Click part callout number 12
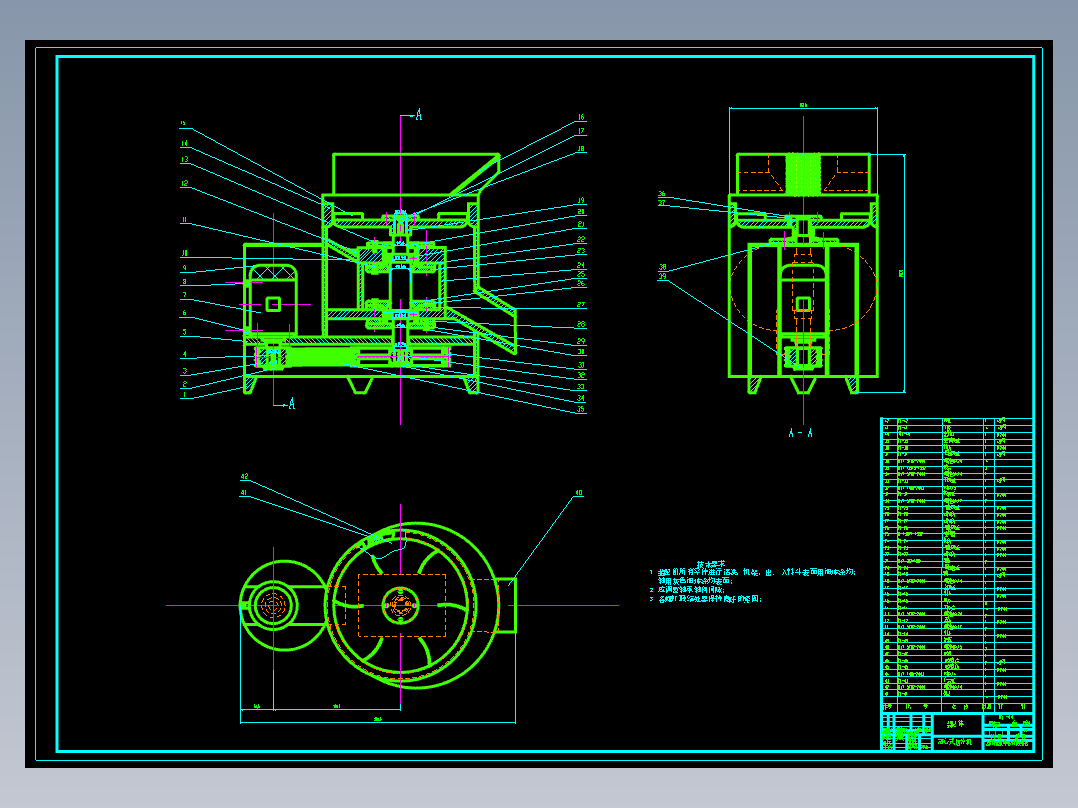Image resolution: width=1078 pixels, height=808 pixels. pos(184,184)
